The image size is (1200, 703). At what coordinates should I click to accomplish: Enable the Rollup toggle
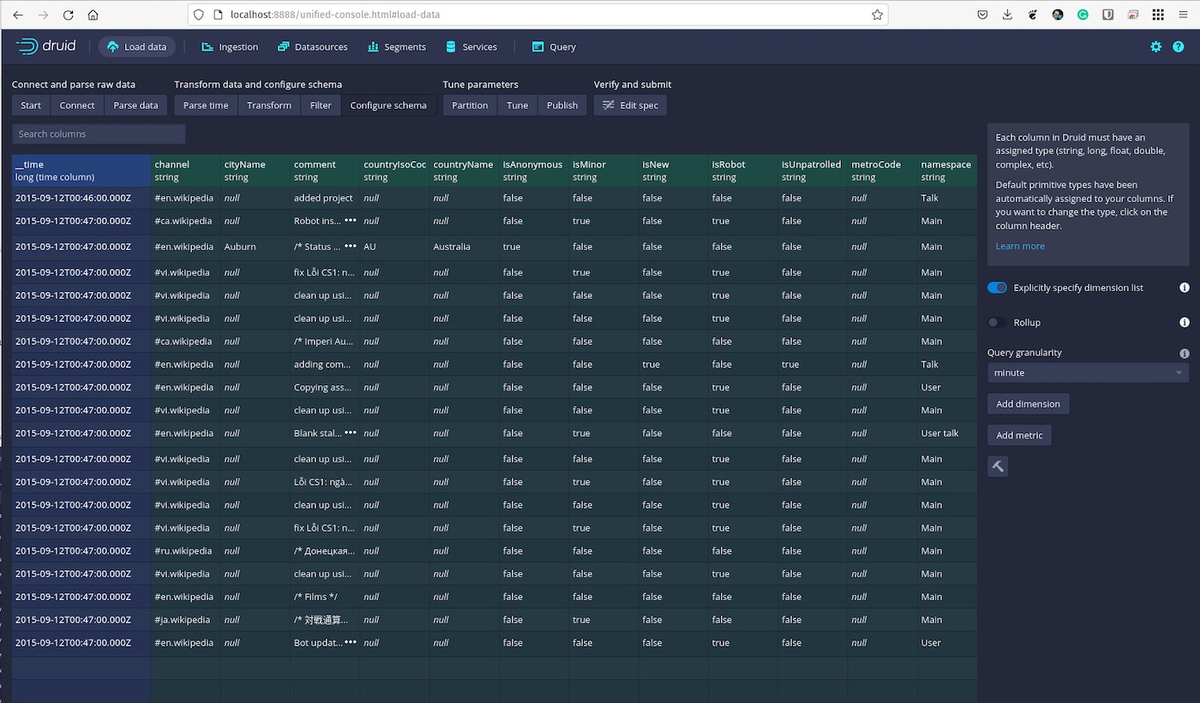[x=995, y=322]
